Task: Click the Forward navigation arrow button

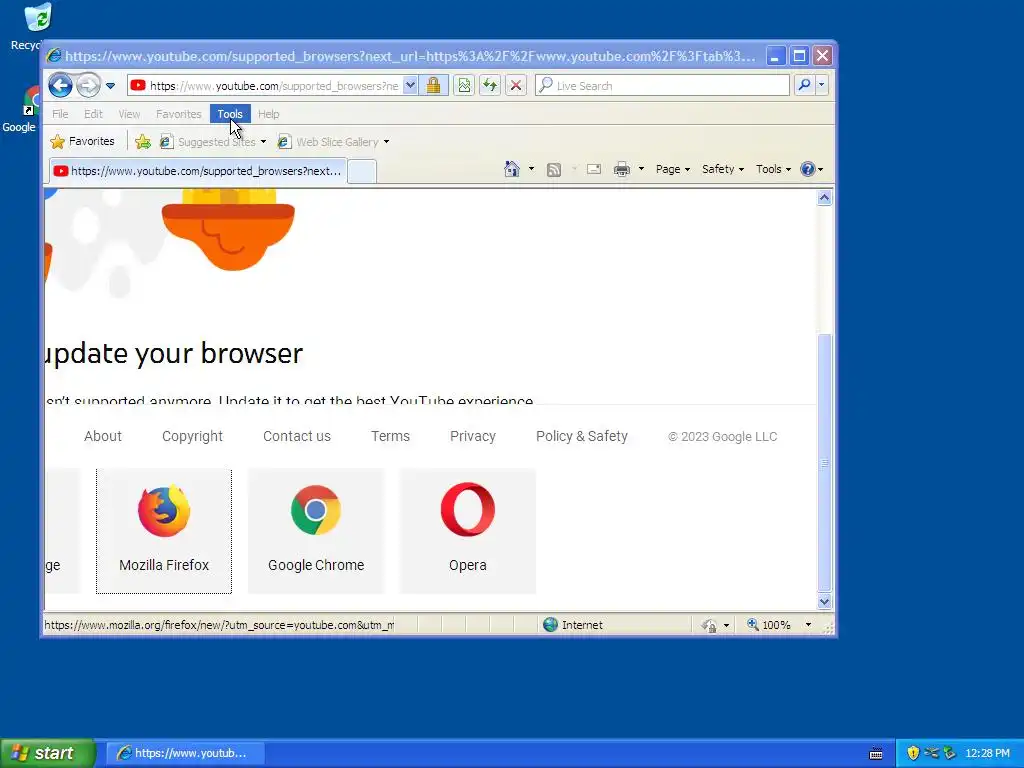Action: (x=88, y=85)
